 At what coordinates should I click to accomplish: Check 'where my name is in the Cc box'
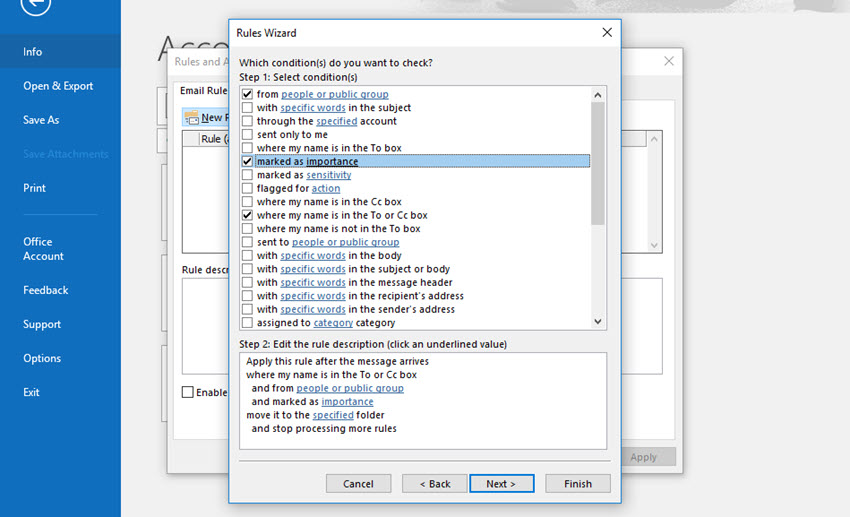[247, 202]
